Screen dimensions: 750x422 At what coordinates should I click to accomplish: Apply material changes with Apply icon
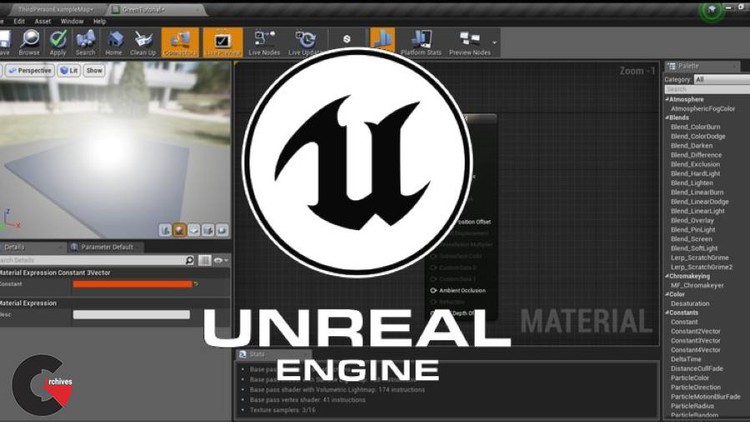pos(58,41)
